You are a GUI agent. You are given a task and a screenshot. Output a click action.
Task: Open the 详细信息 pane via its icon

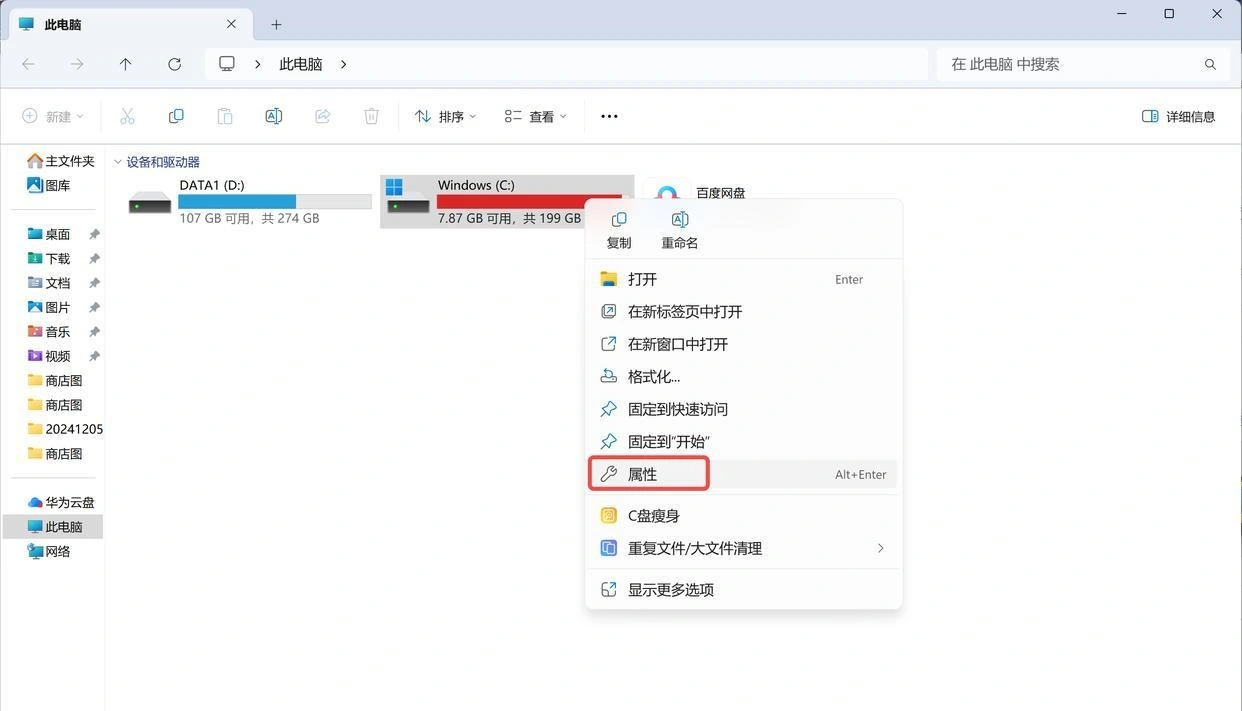tap(1149, 116)
